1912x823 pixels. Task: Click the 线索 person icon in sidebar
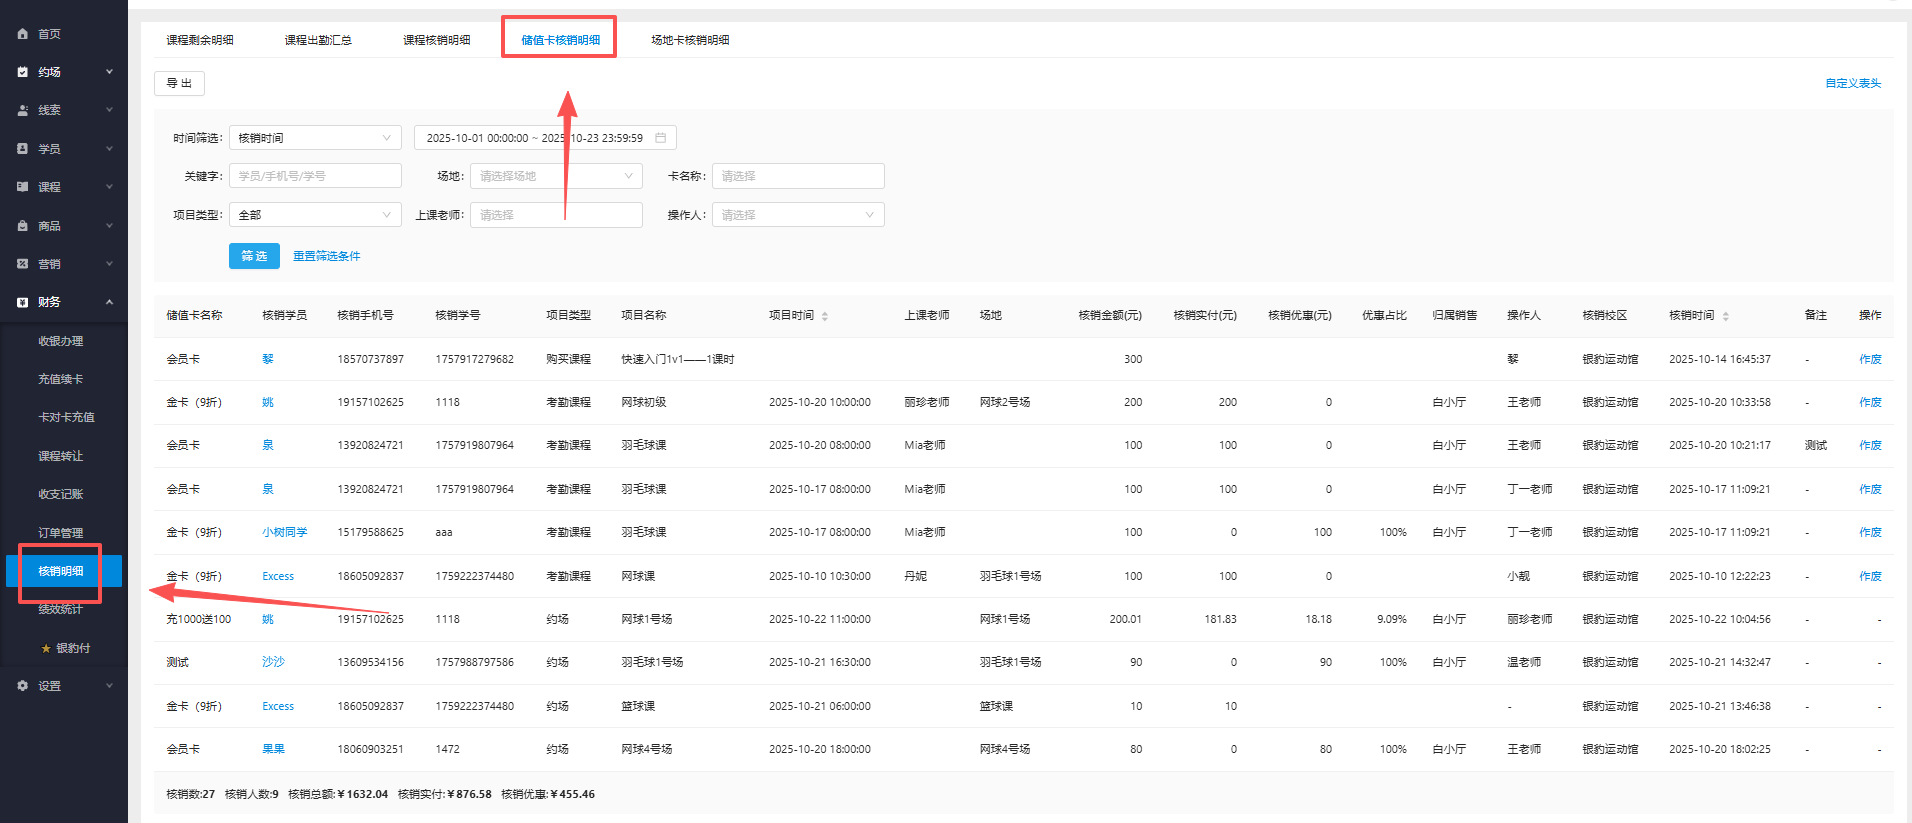click(23, 110)
